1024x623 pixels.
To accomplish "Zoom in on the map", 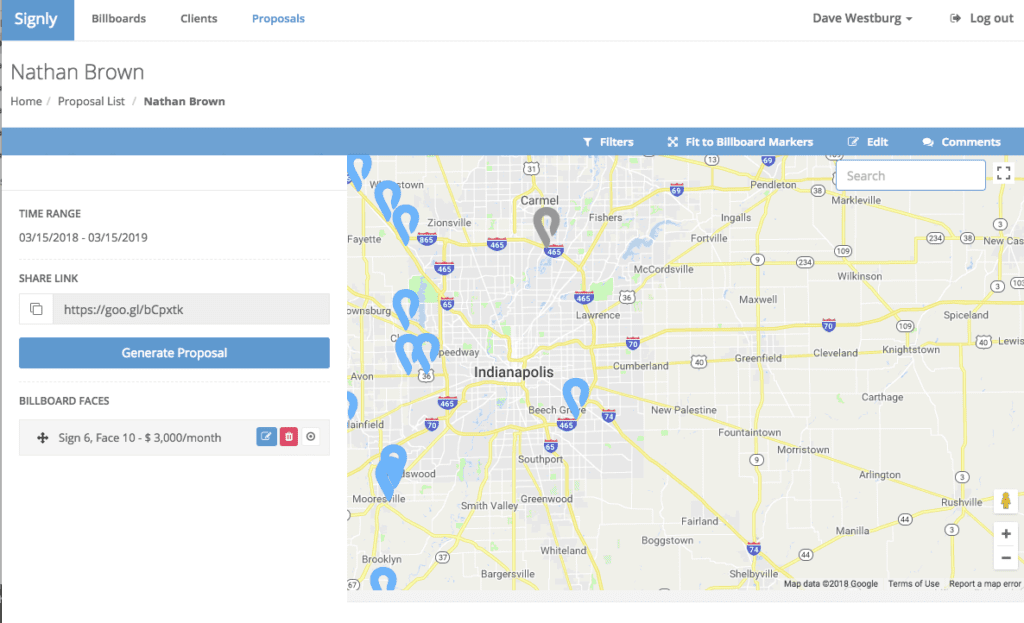I will point(1006,534).
